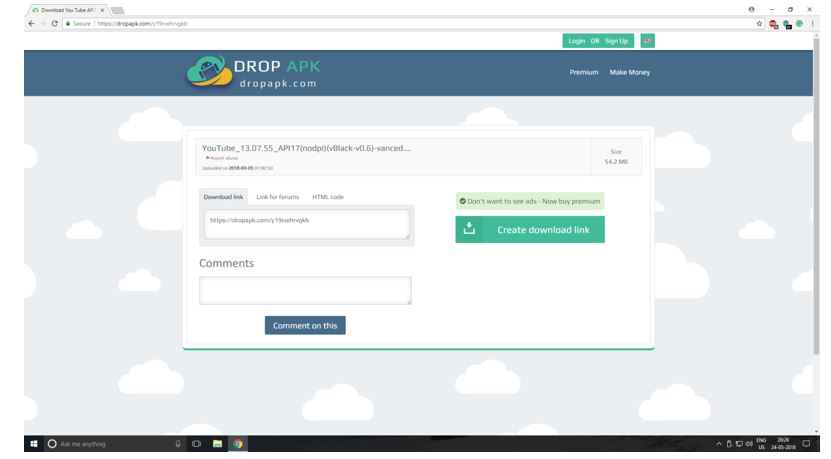Screen dimensions: 831x459
Task: Click the Uploaded on date text
Action: (237, 168)
